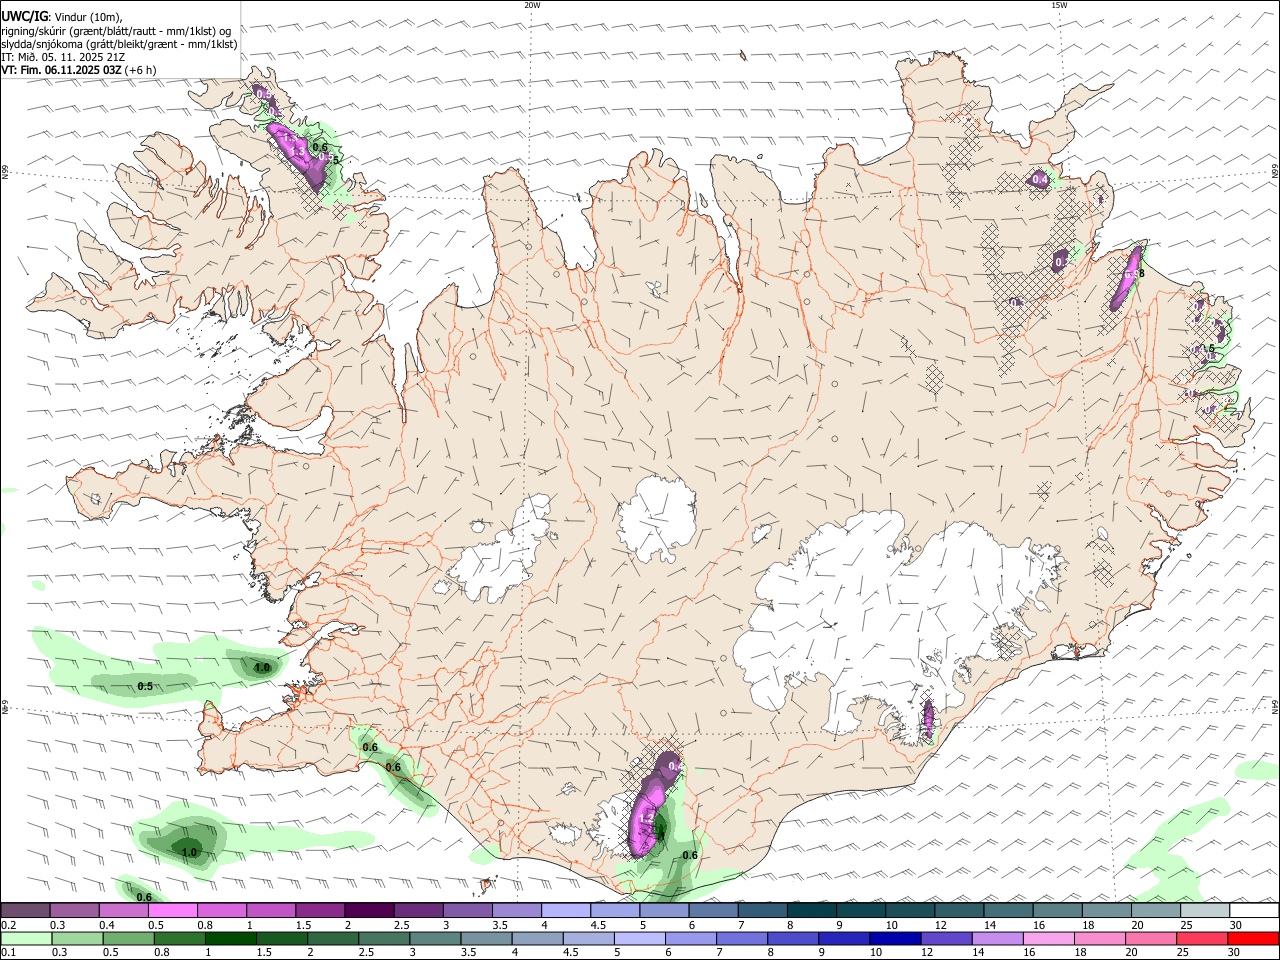Click the light pink rain legend swatch labeled 16
This screenshot has width=1280, height=960.
[x=1049, y=939]
